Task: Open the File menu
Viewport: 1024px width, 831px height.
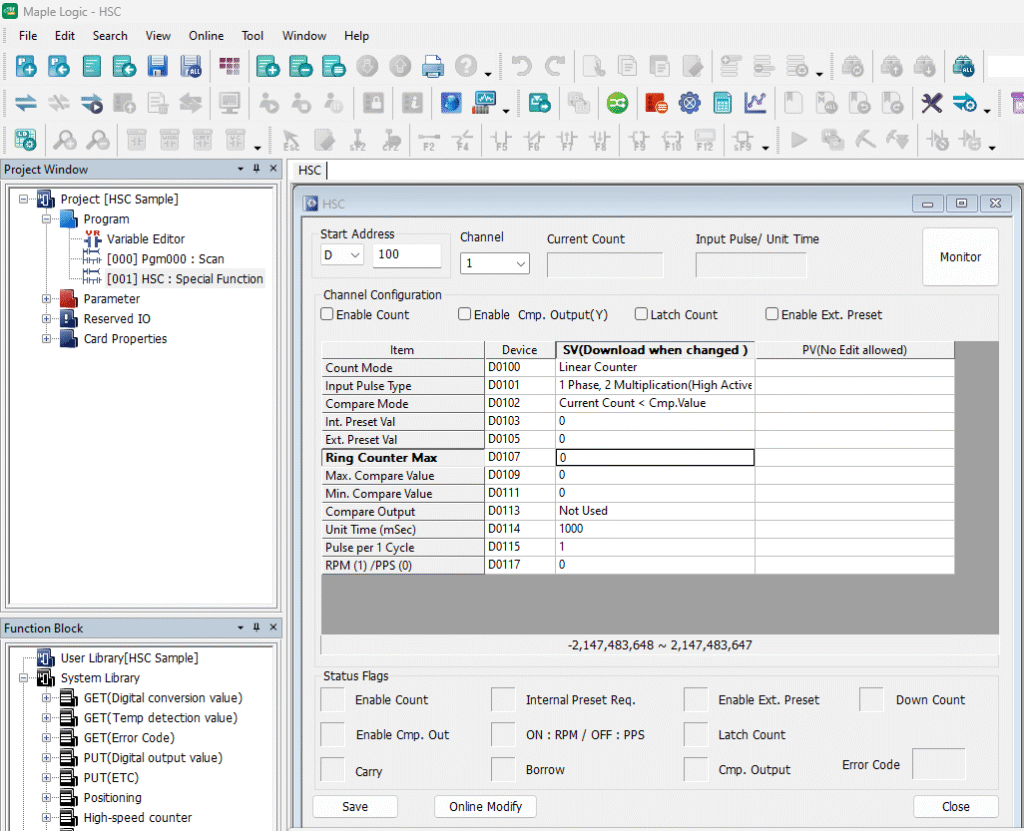Action: [x=28, y=36]
